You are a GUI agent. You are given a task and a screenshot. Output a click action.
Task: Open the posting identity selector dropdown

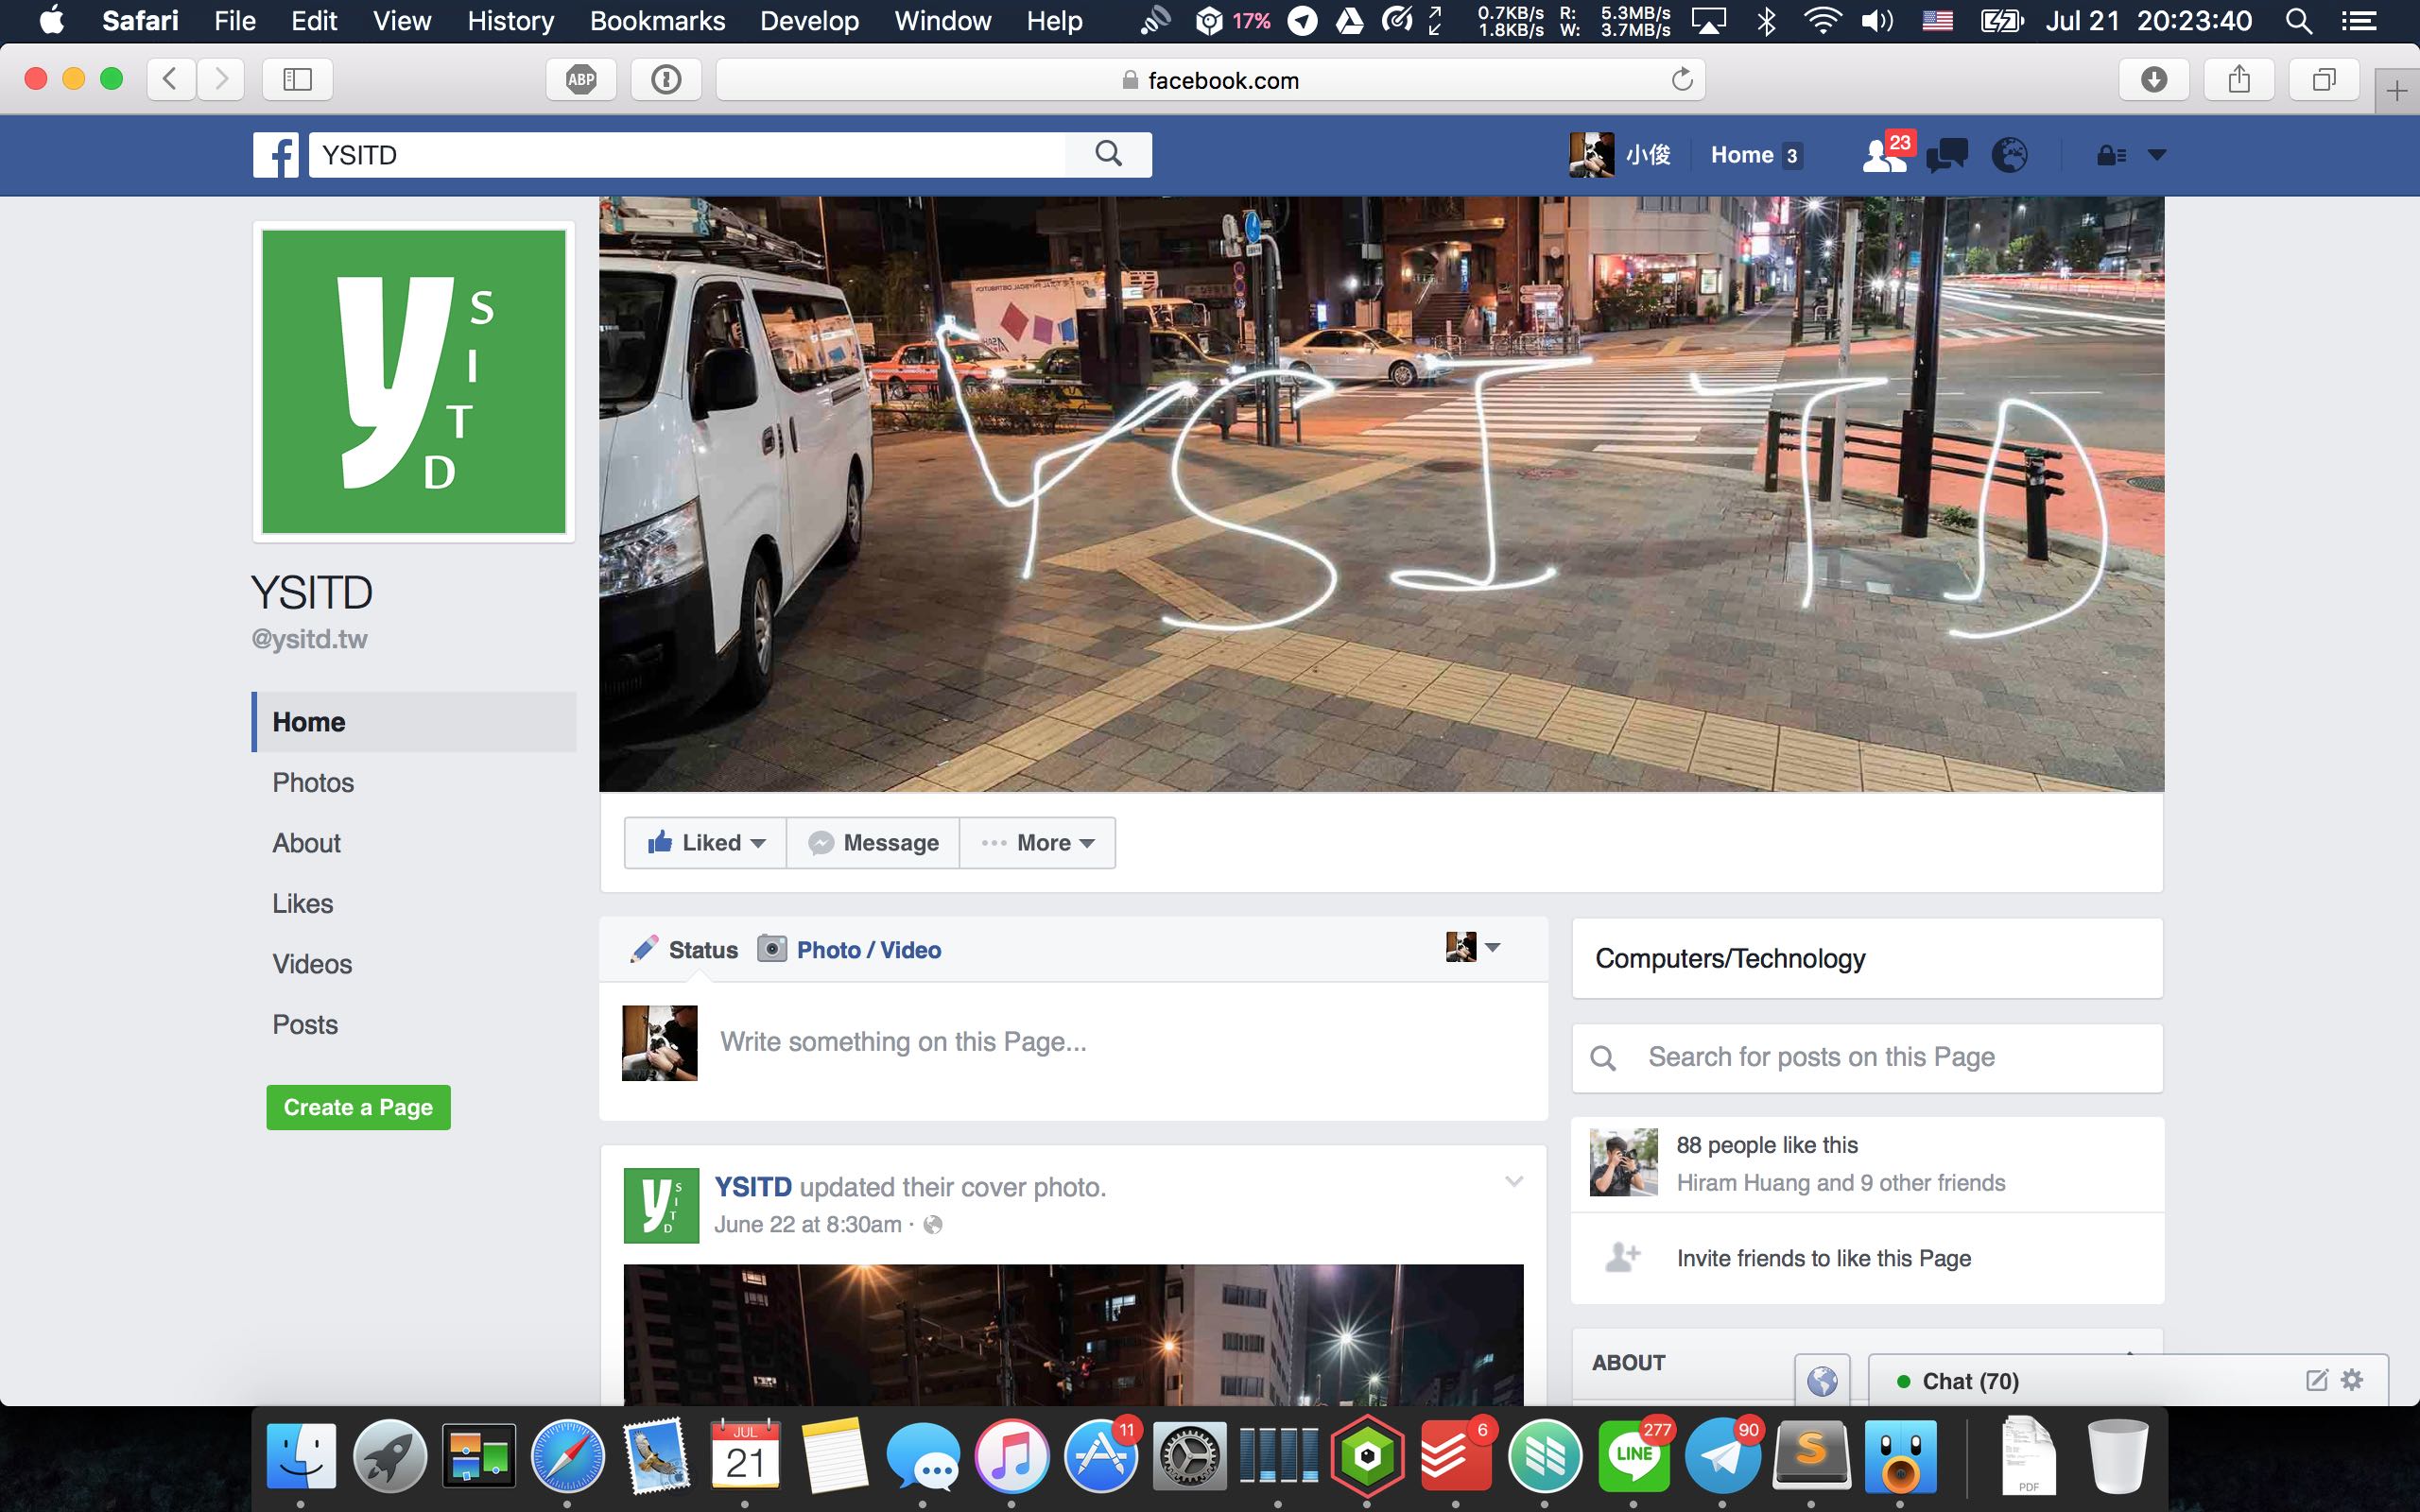1473,947
